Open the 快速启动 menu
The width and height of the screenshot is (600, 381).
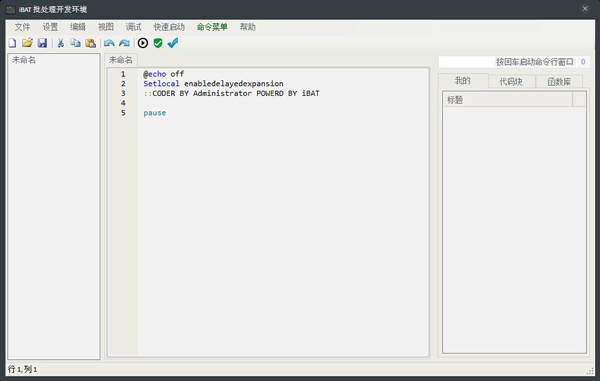[x=169, y=27]
